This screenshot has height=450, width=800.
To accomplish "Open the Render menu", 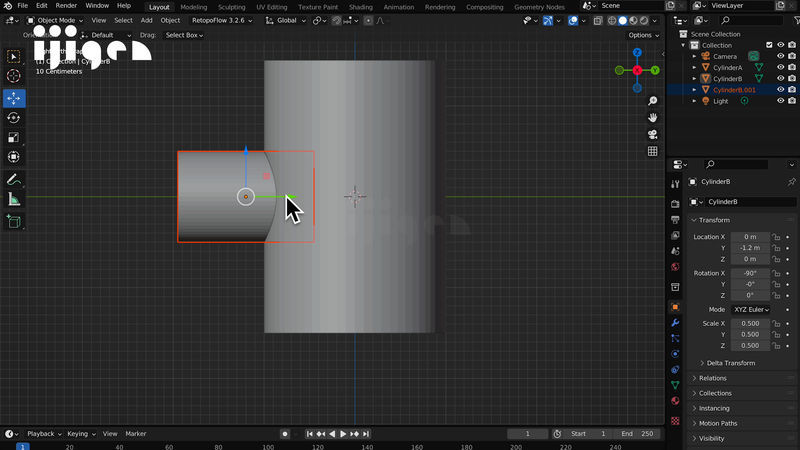I will (x=66, y=6).
